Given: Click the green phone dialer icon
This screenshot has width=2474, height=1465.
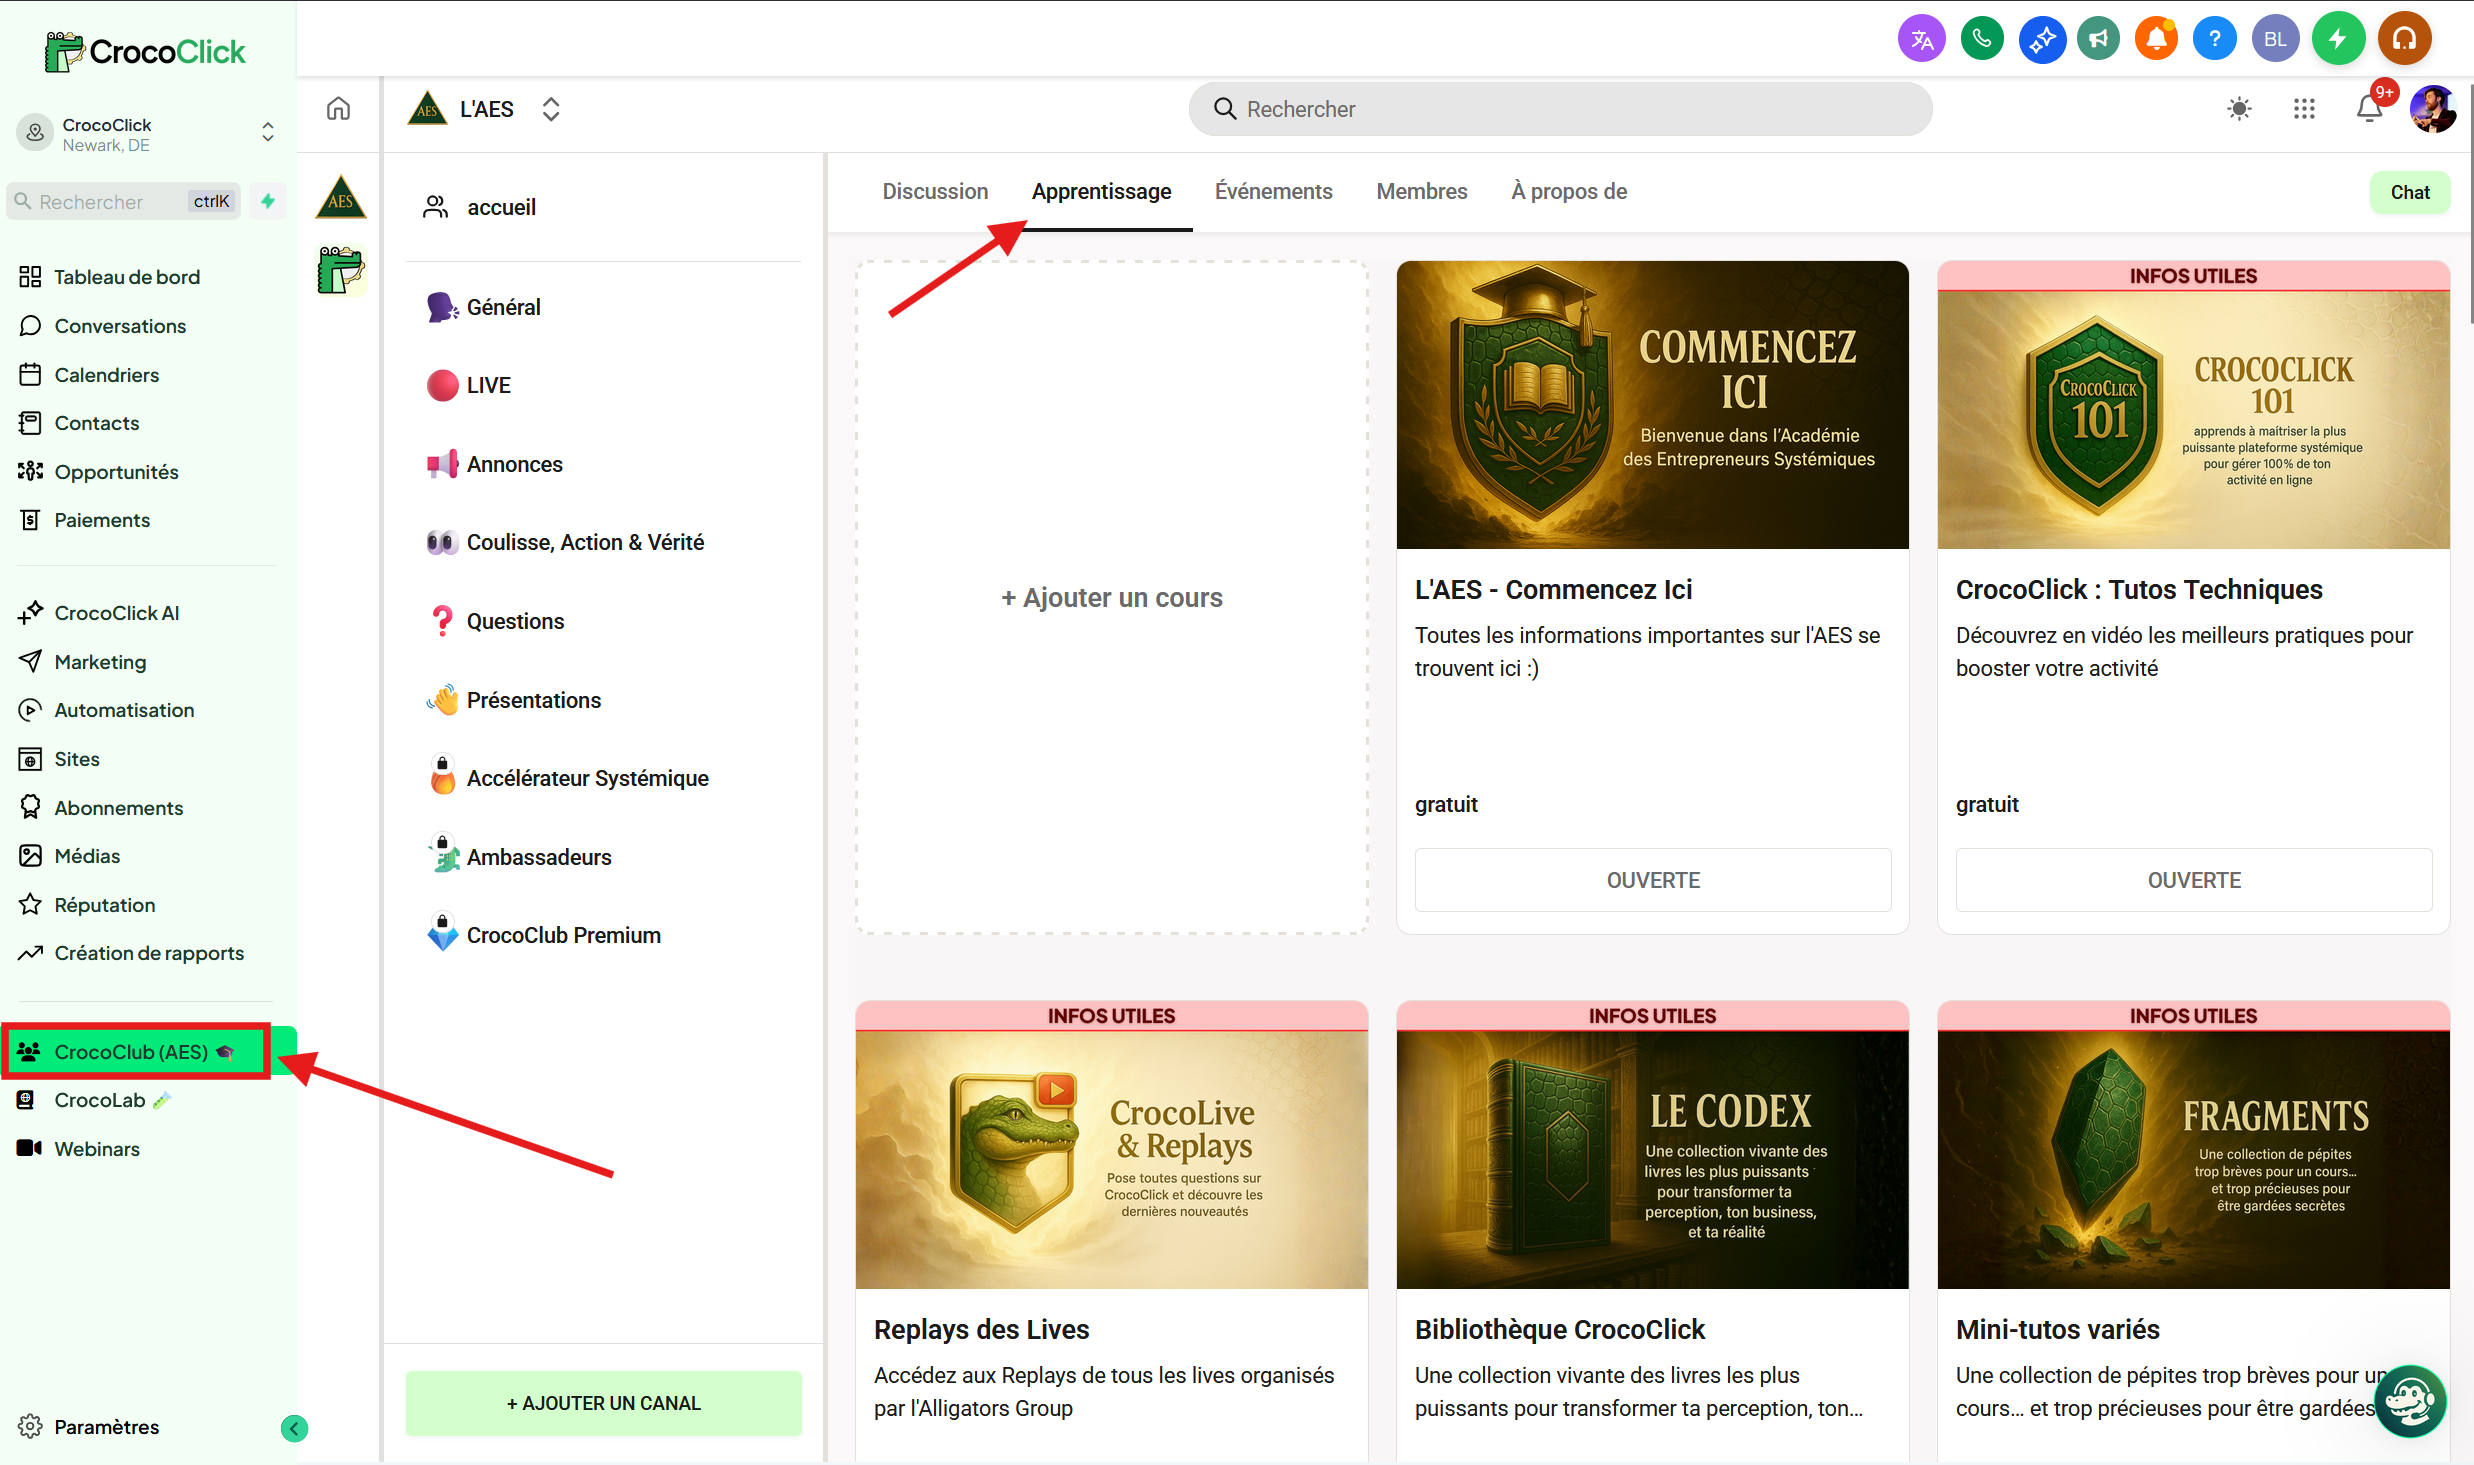Looking at the screenshot, I should pyautogui.click(x=1981, y=39).
